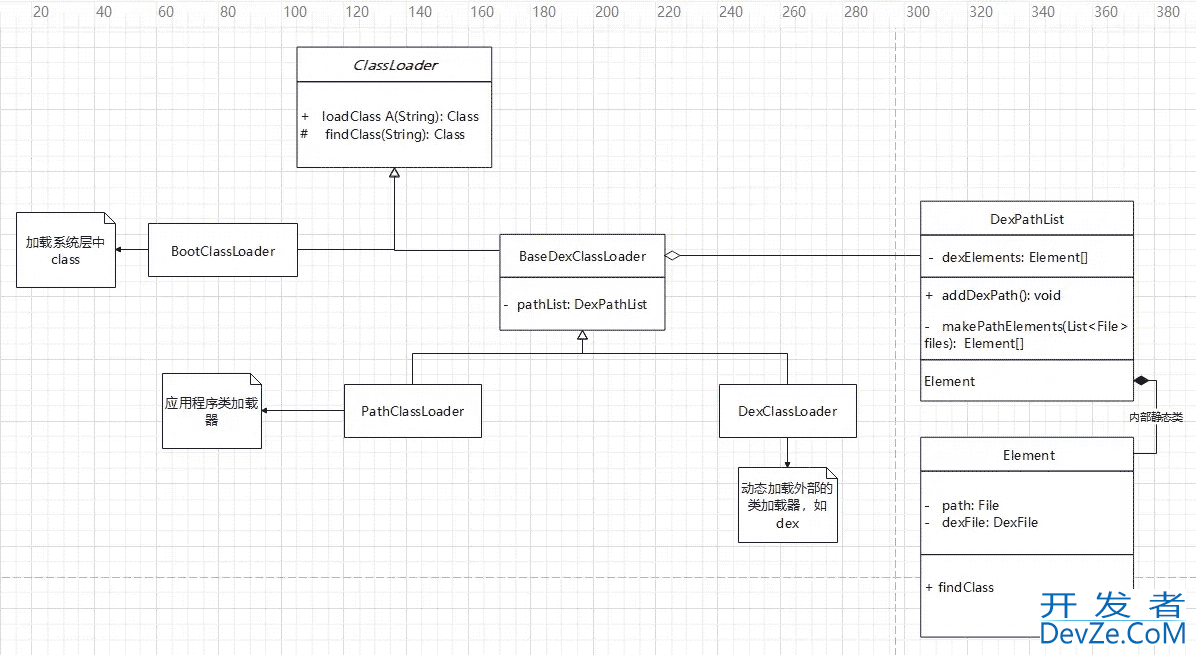
Task: Click ruler mark 200
Action: click(x=606, y=12)
